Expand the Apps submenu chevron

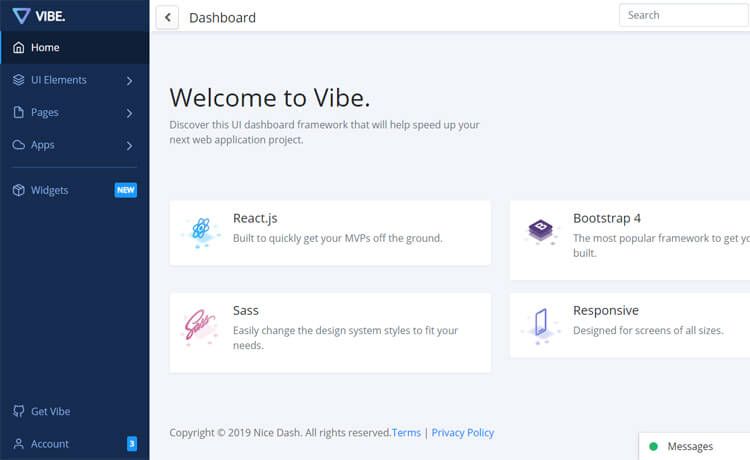pyautogui.click(x=129, y=145)
